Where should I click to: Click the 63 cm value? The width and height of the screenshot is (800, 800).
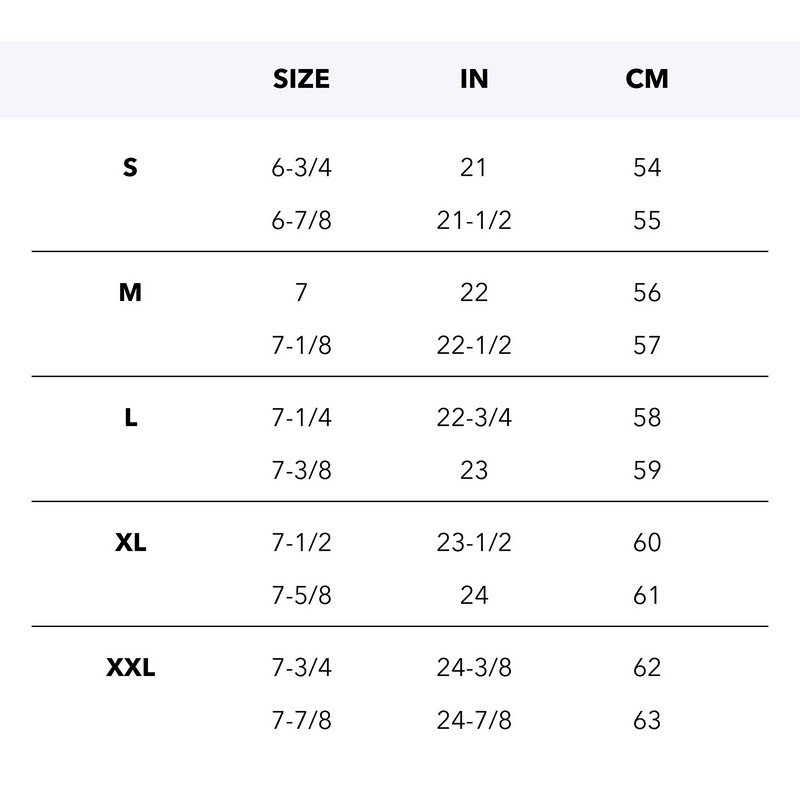pyautogui.click(x=647, y=721)
